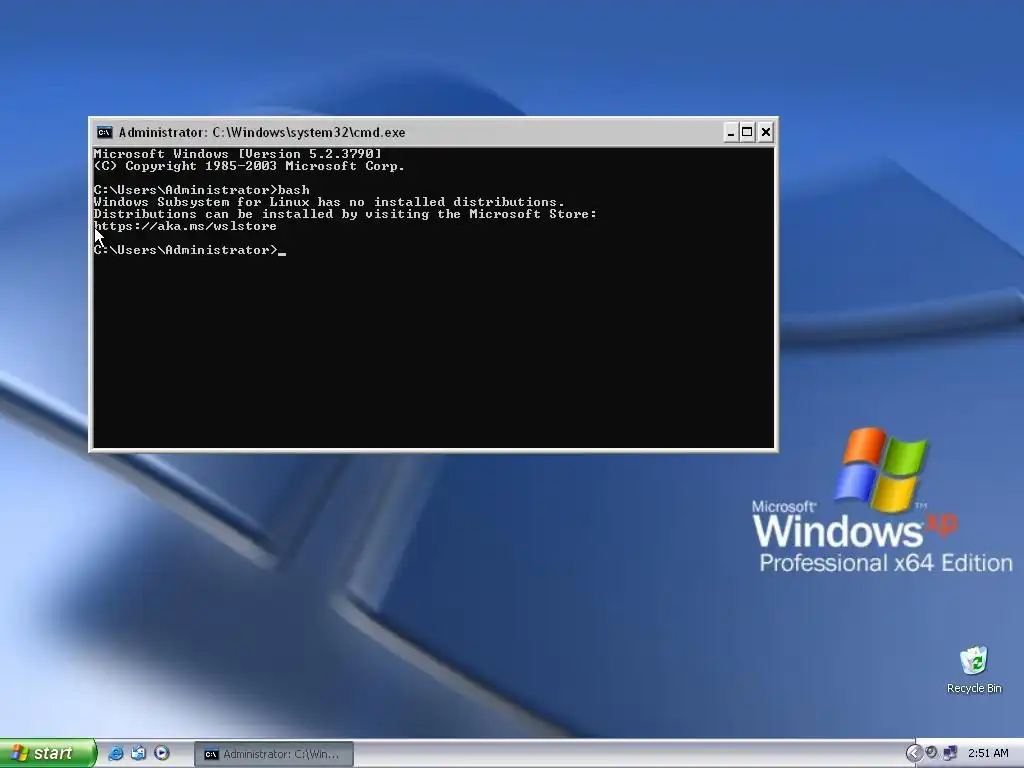Launch Internet Explorer from Quick Launch
Viewport: 1024px width, 768px height.
(116, 753)
